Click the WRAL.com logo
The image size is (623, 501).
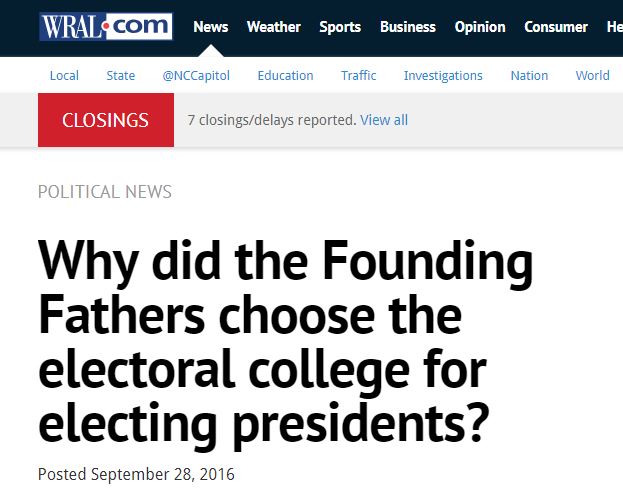(x=106, y=27)
